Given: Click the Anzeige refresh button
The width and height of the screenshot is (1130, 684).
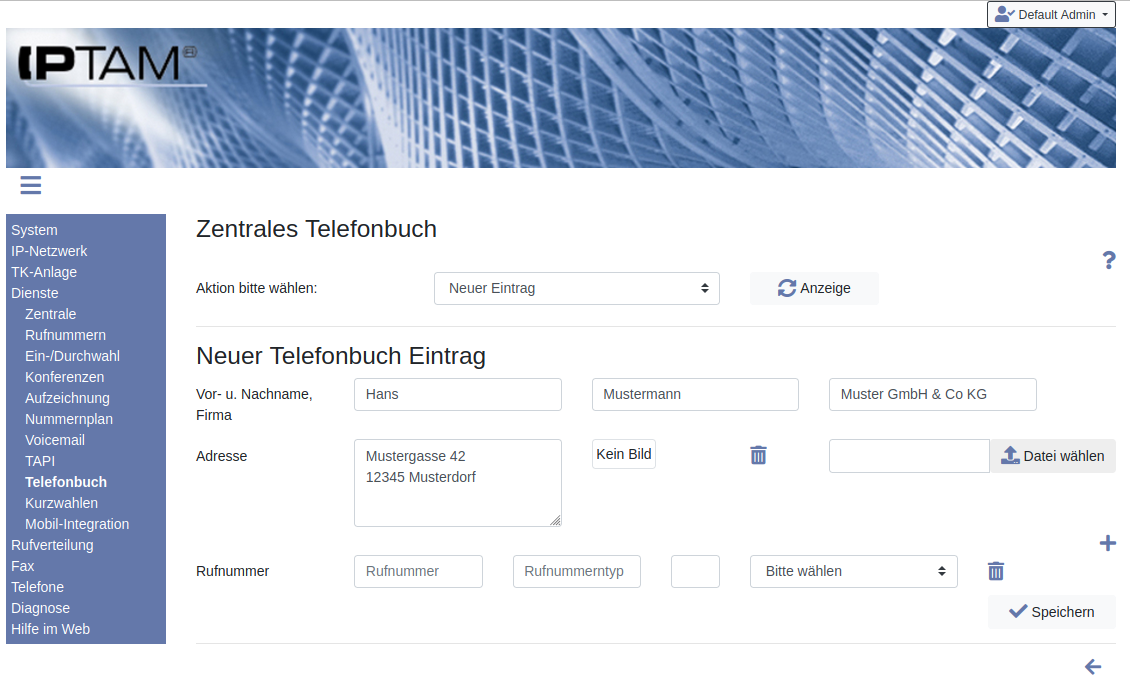Looking at the screenshot, I should coord(814,288).
